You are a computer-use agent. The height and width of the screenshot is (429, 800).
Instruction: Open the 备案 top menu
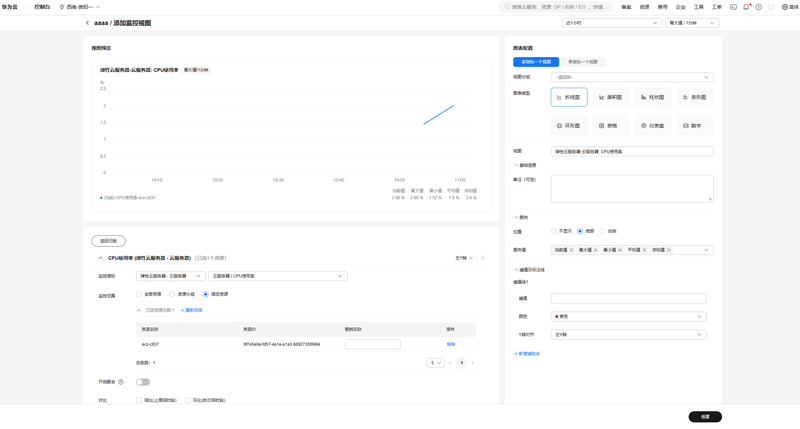(626, 7)
